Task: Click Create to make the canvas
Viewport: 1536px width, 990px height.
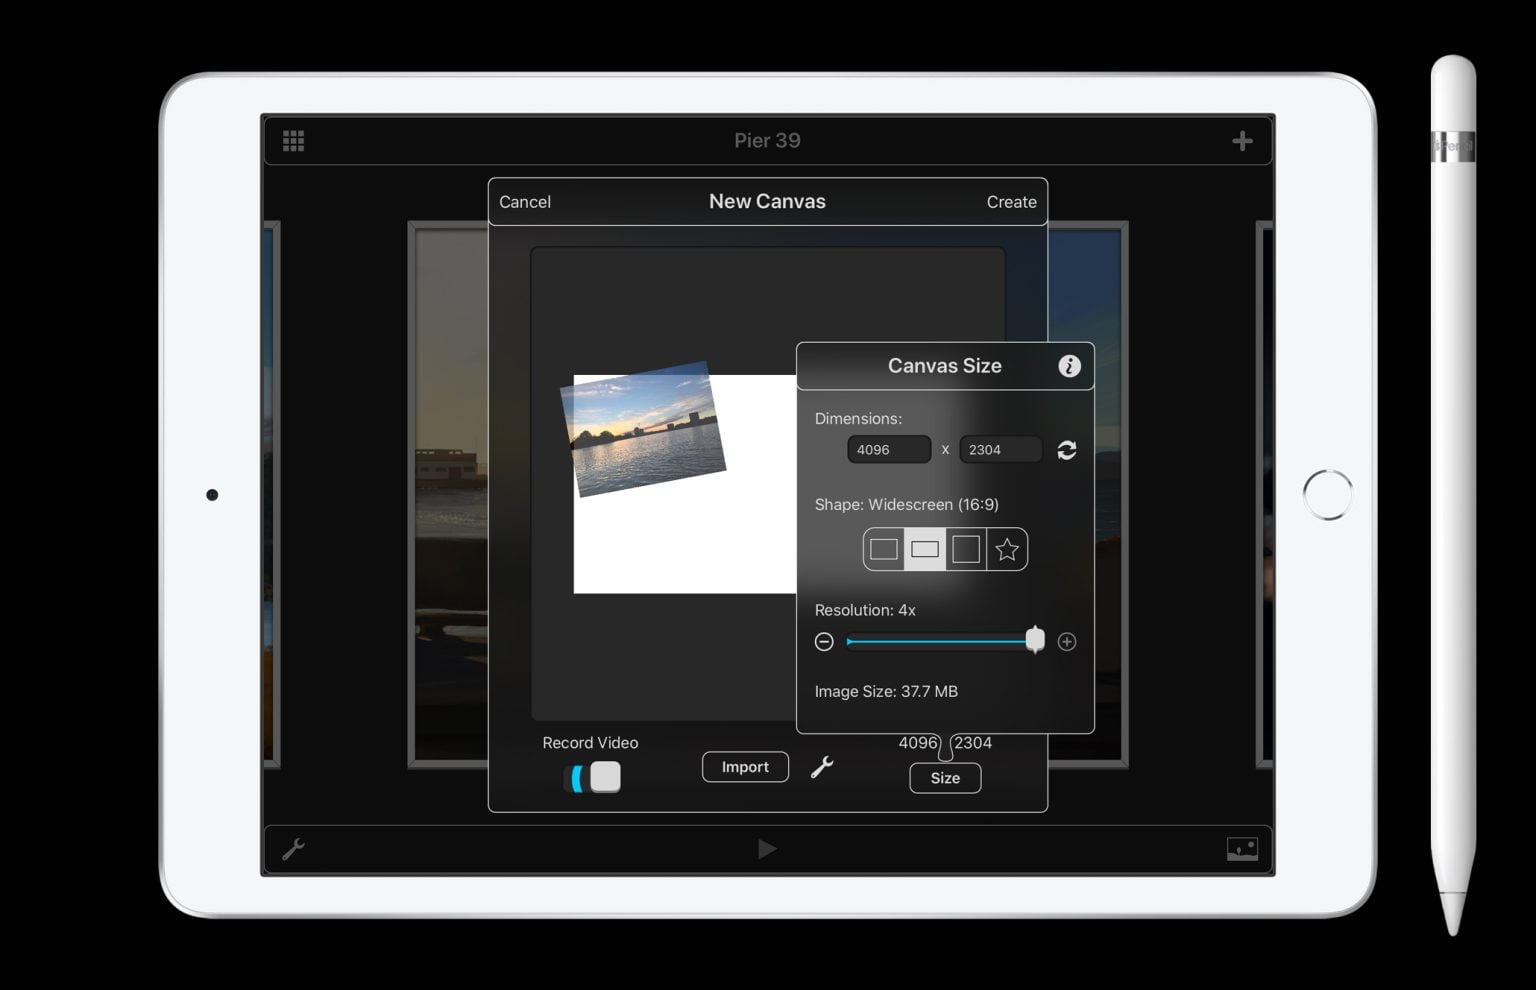Action: (1011, 202)
